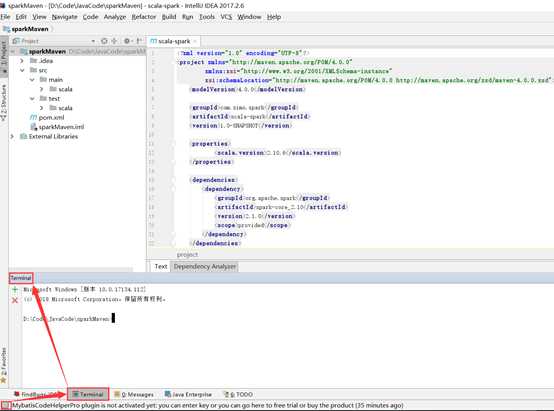Click the green plus new terminal session icon

click(x=15, y=290)
